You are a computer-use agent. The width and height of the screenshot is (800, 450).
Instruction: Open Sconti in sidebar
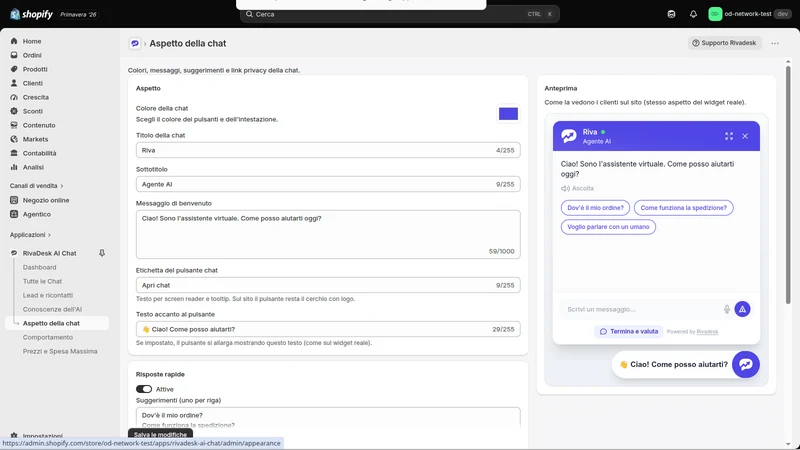pos(33,111)
